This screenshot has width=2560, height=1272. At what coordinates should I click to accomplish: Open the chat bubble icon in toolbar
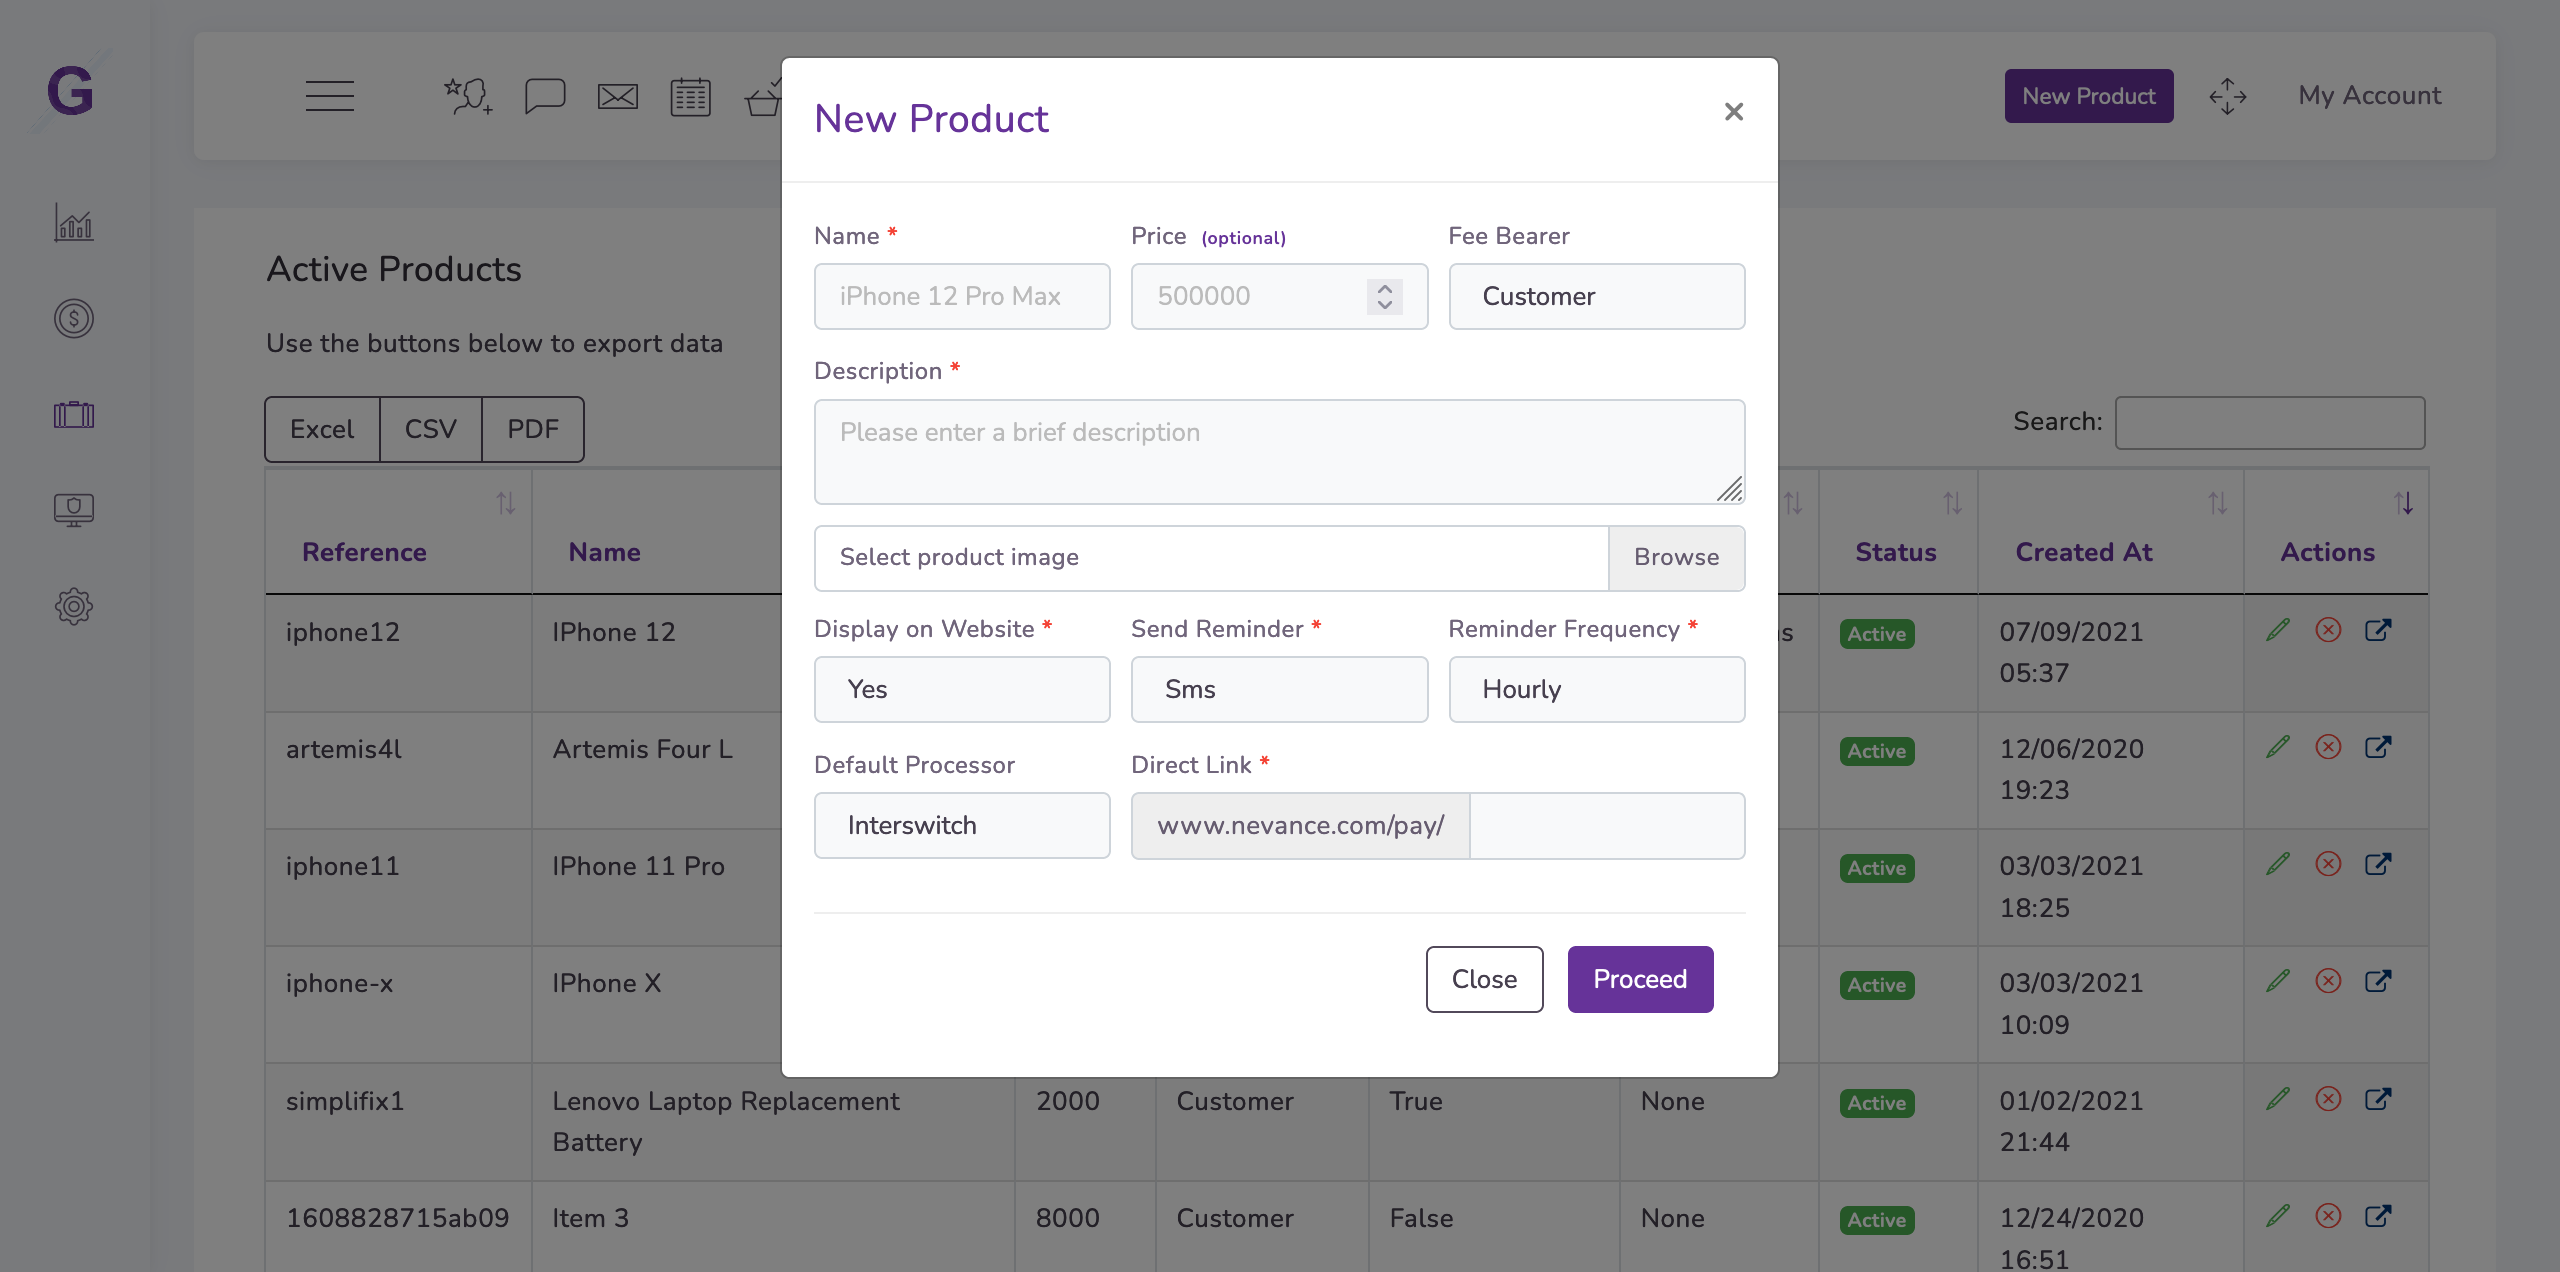point(543,96)
